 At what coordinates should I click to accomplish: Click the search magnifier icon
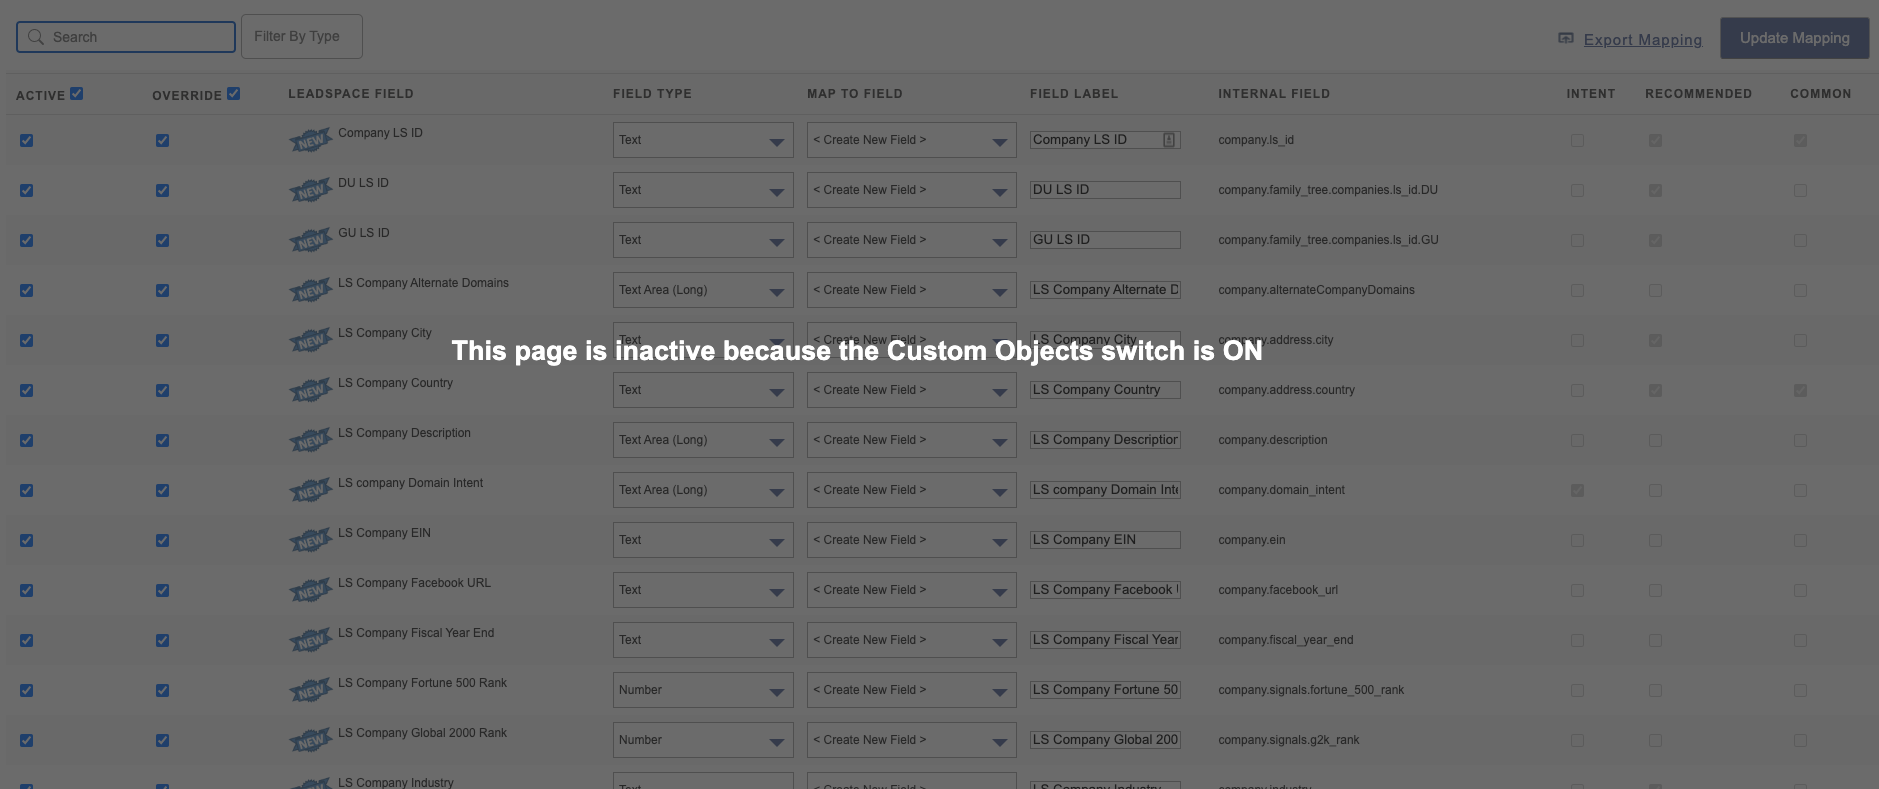pos(36,37)
